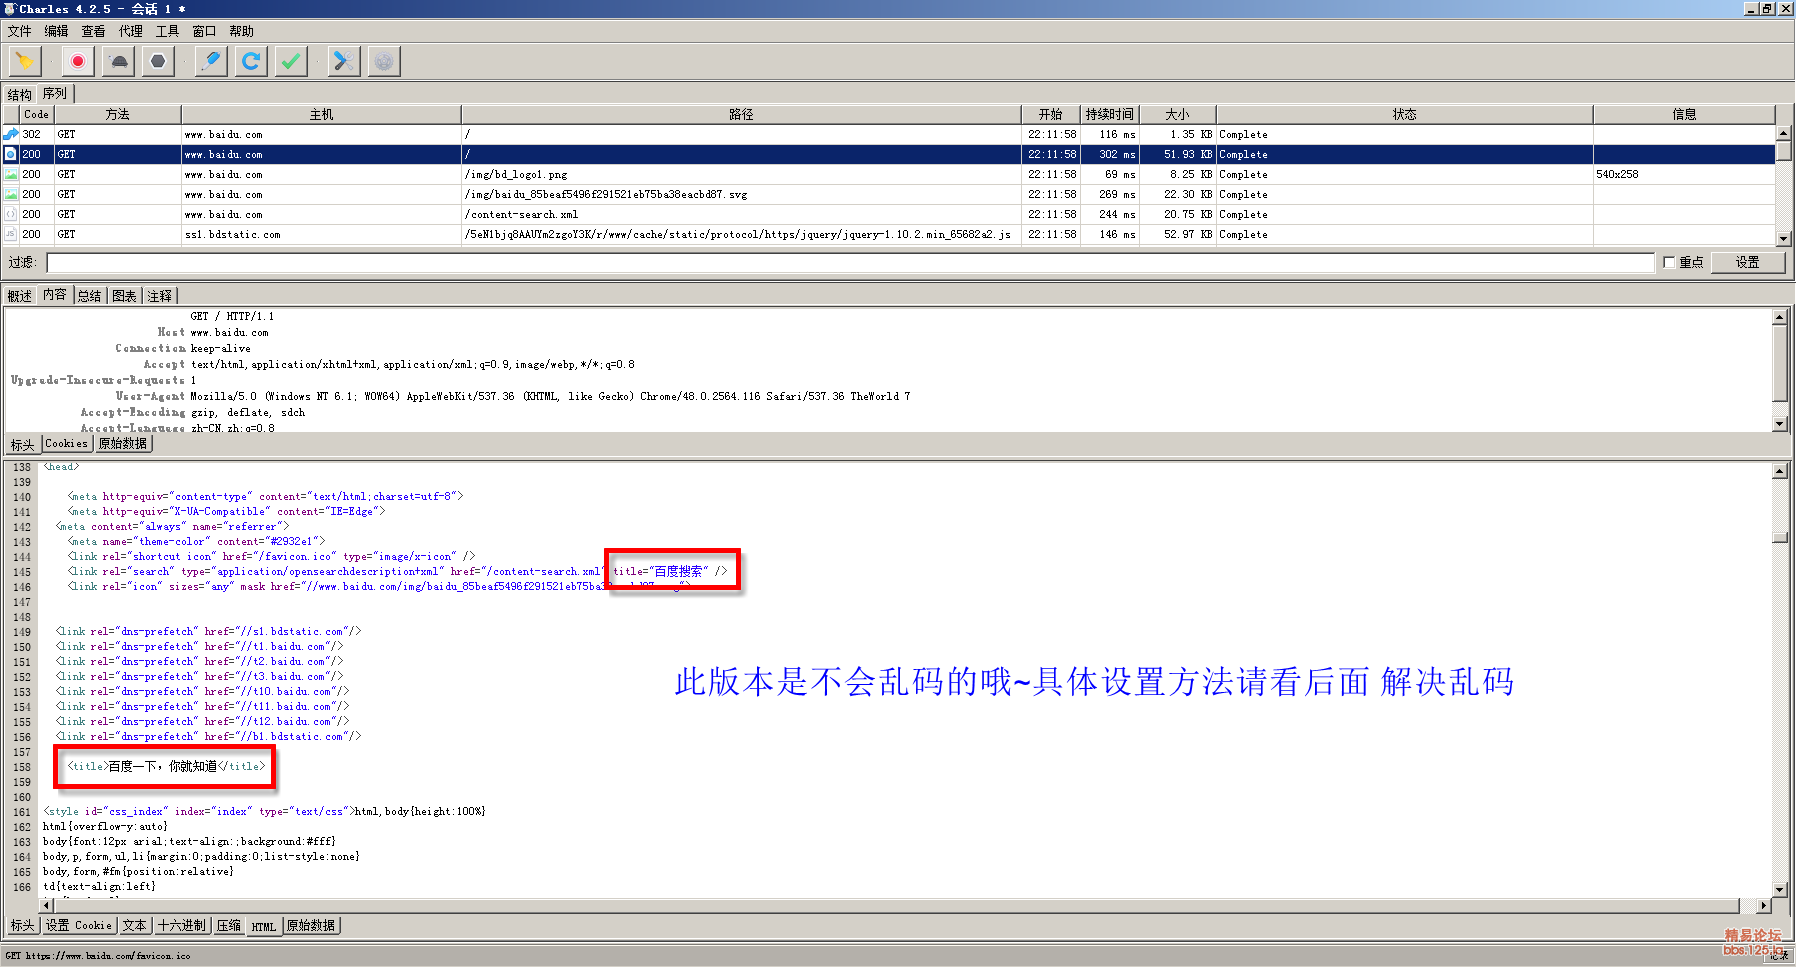This screenshot has width=1796, height=967.
Task: Select the response 标头 tab
Action: 22,926
